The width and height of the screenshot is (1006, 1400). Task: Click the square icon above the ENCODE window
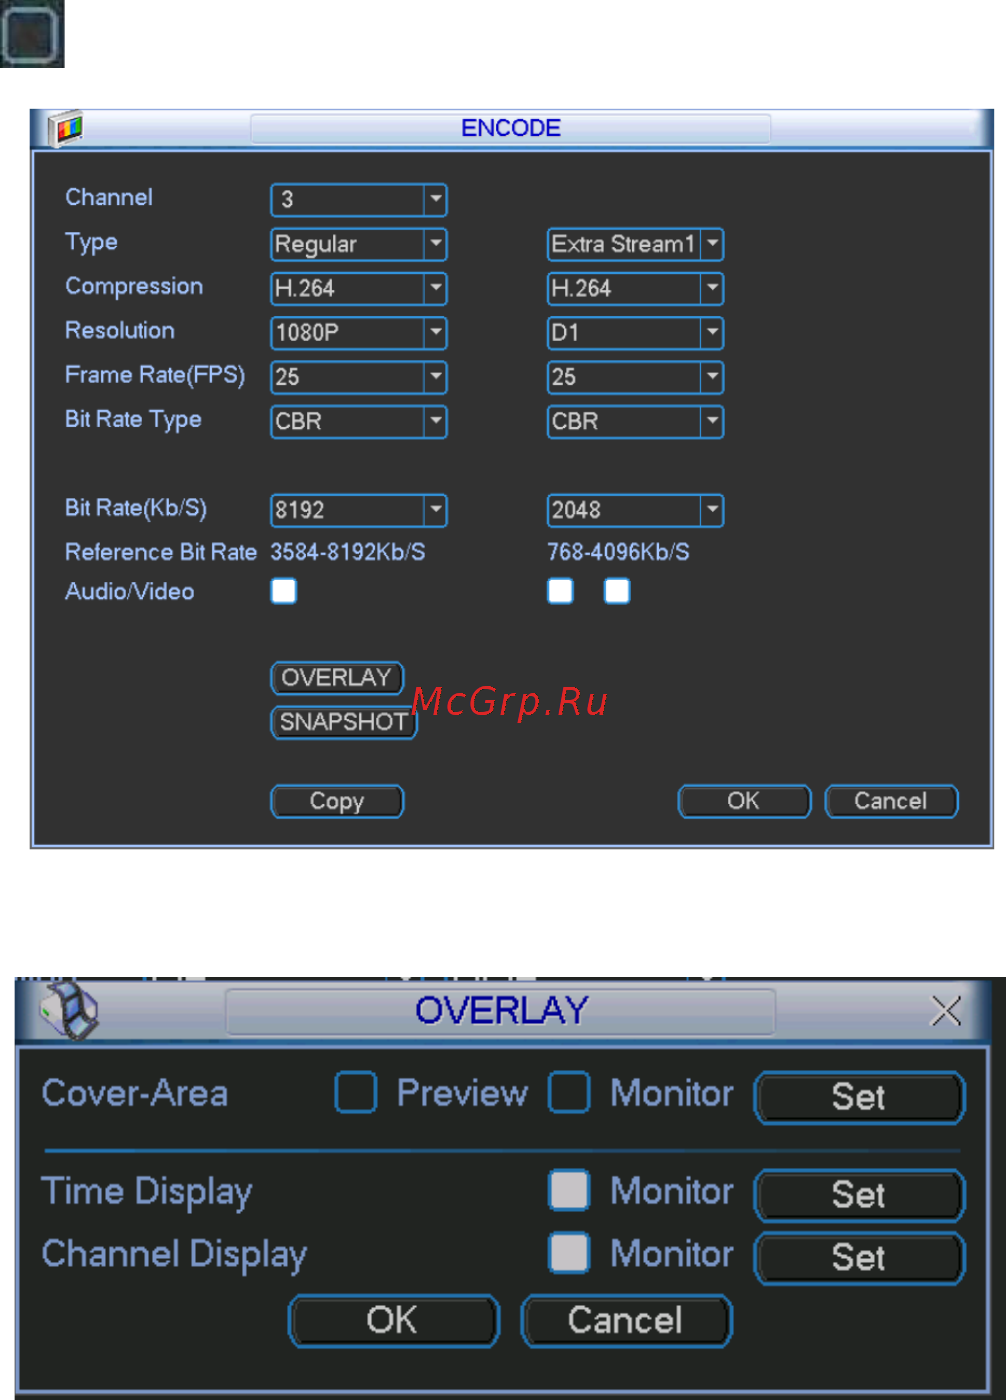[32, 33]
